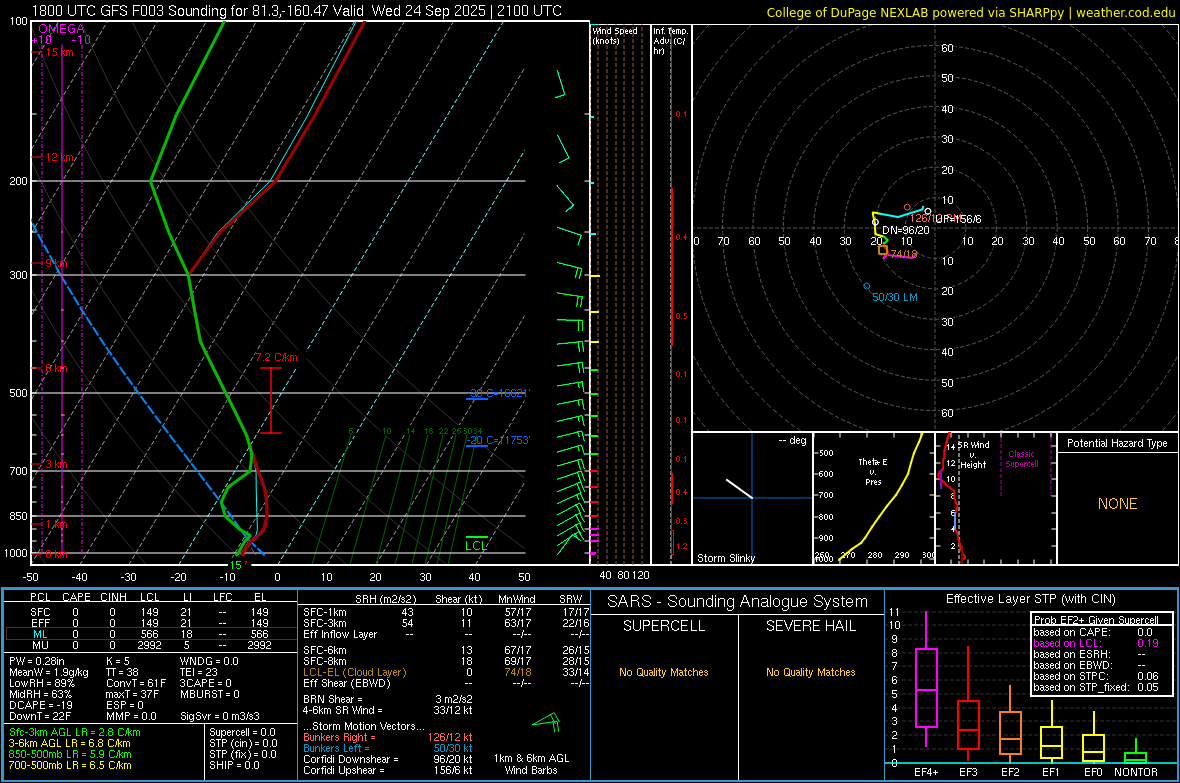Screen dimensions: 1180x783
Task: Click the green 1km & 6km wind barb icon
Action: pos(547,723)
